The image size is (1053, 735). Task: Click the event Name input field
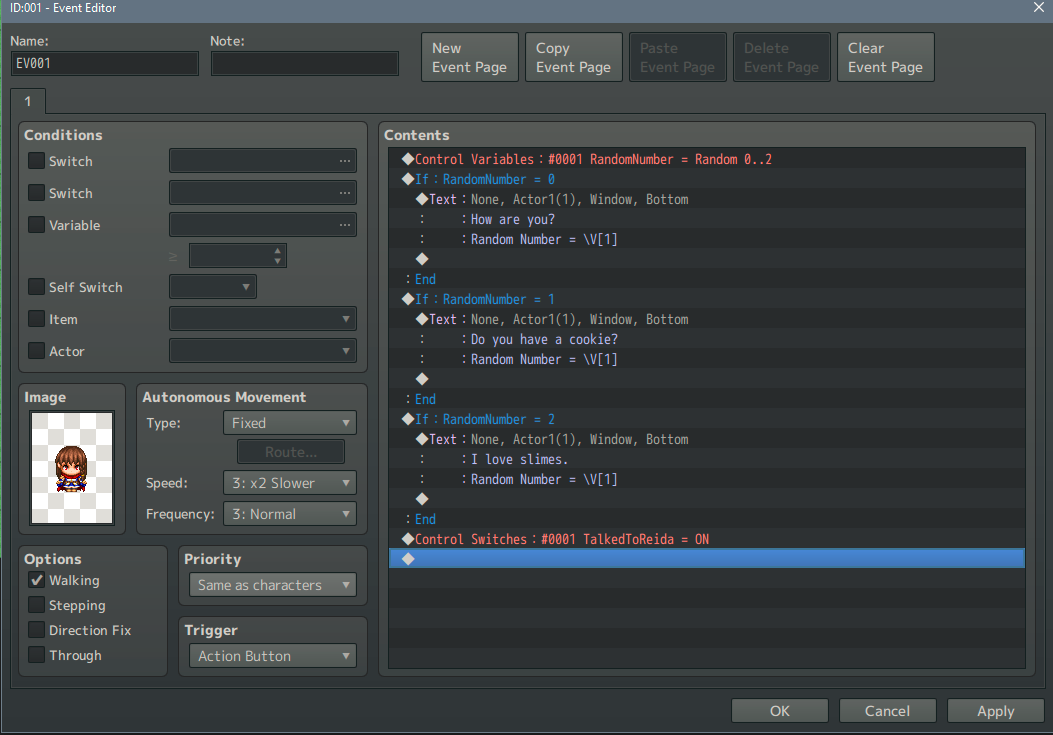point(105,63)
